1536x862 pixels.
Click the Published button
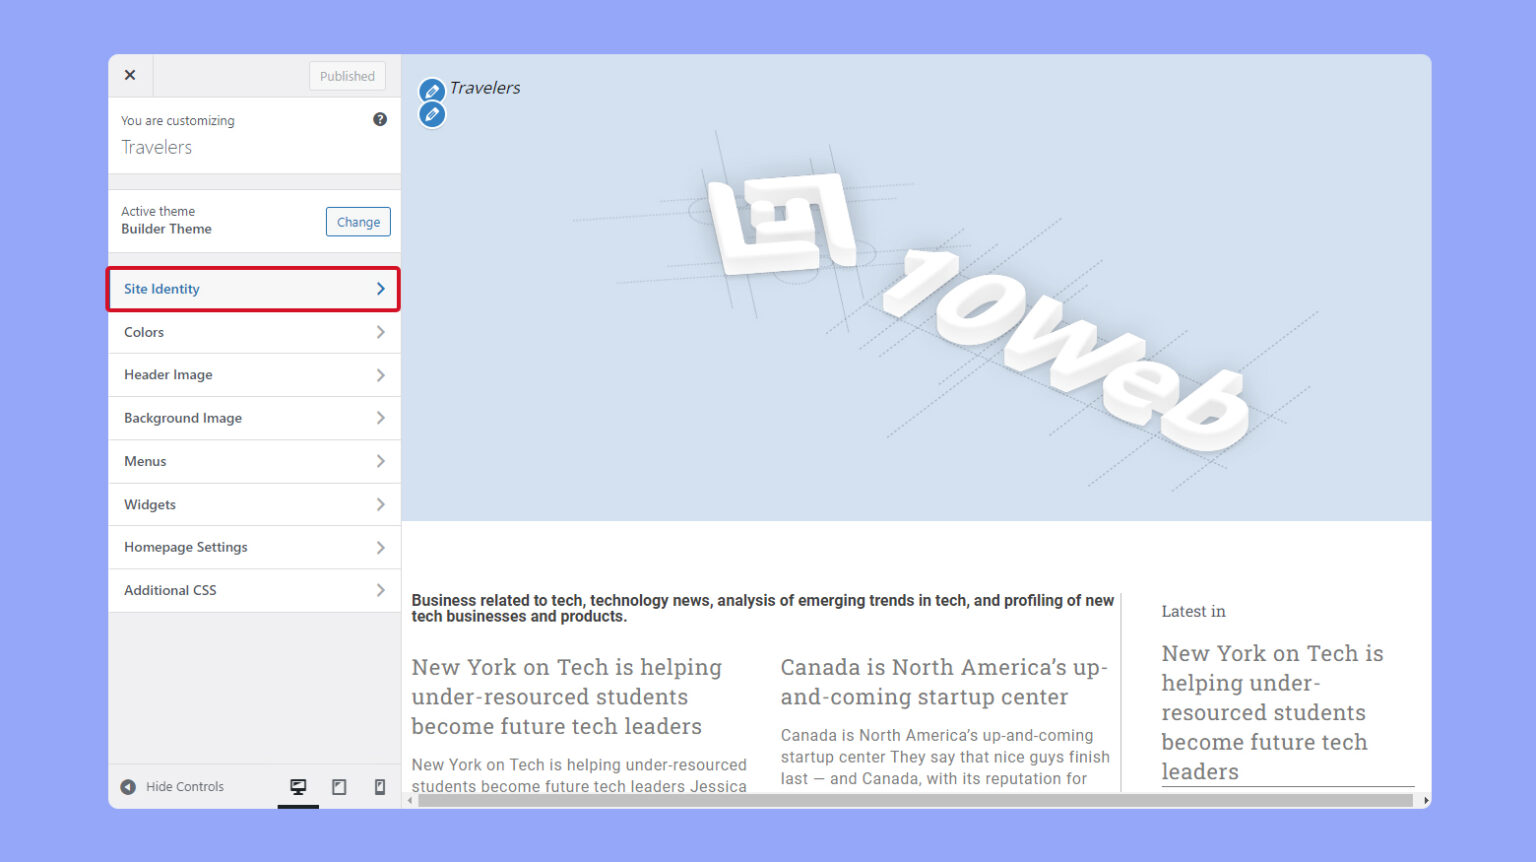pyautogui.click(x=346, y=75)
